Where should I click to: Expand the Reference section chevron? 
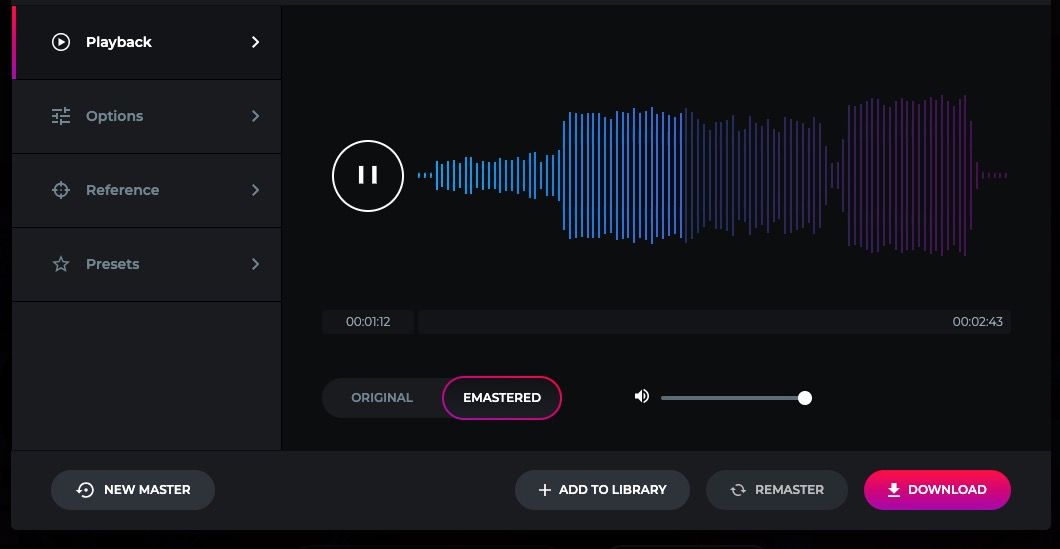tap(256, 190)
